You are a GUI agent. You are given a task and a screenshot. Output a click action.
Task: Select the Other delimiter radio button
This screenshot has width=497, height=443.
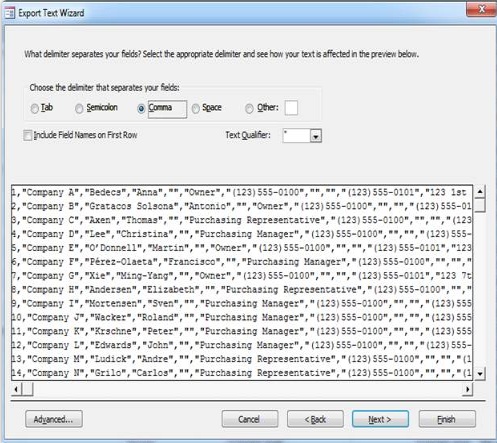(249, 109)
